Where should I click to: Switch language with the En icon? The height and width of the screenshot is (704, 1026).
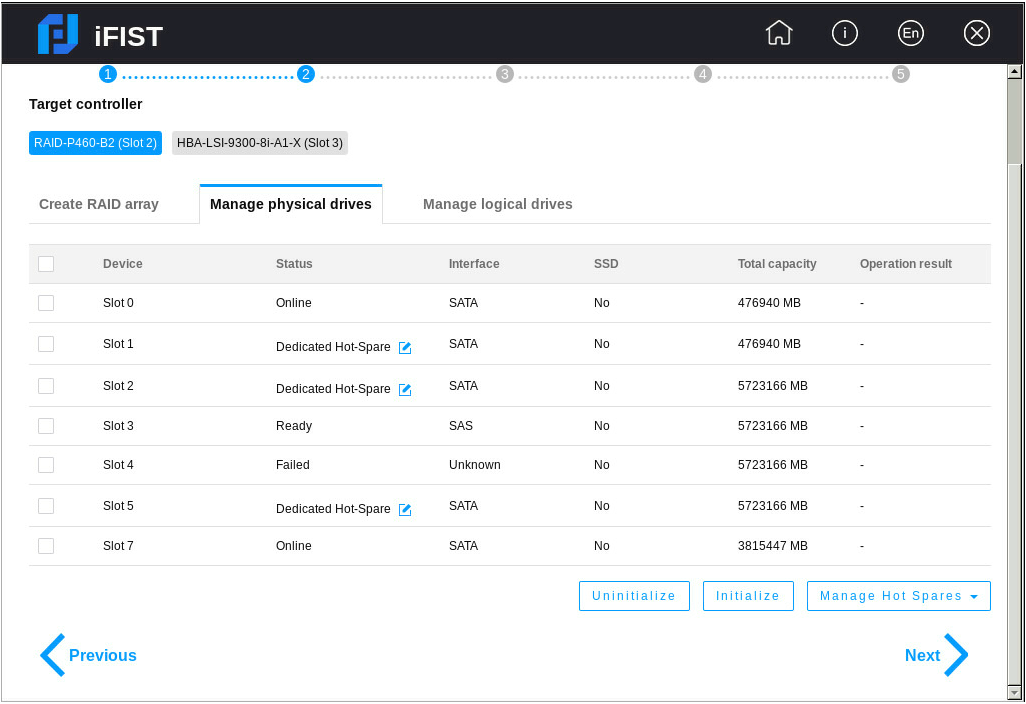pos(911,33)
